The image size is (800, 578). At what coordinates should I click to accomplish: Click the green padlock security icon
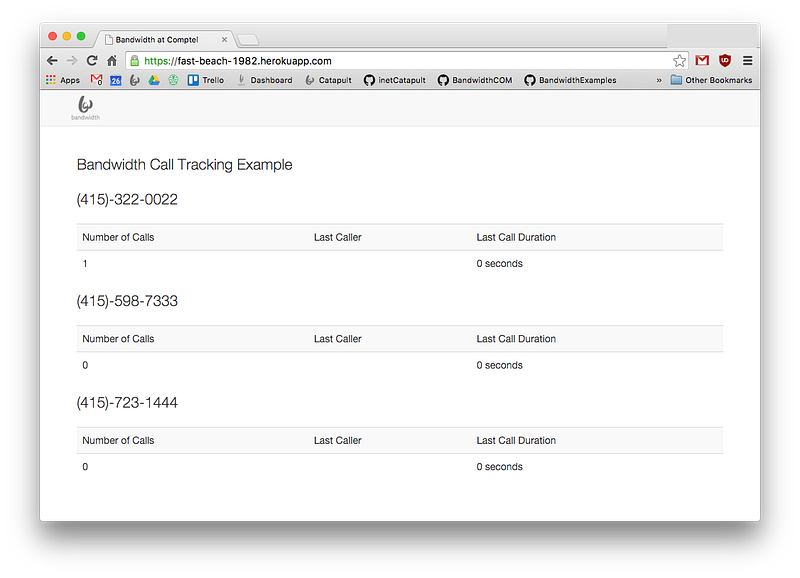(135, 61)
